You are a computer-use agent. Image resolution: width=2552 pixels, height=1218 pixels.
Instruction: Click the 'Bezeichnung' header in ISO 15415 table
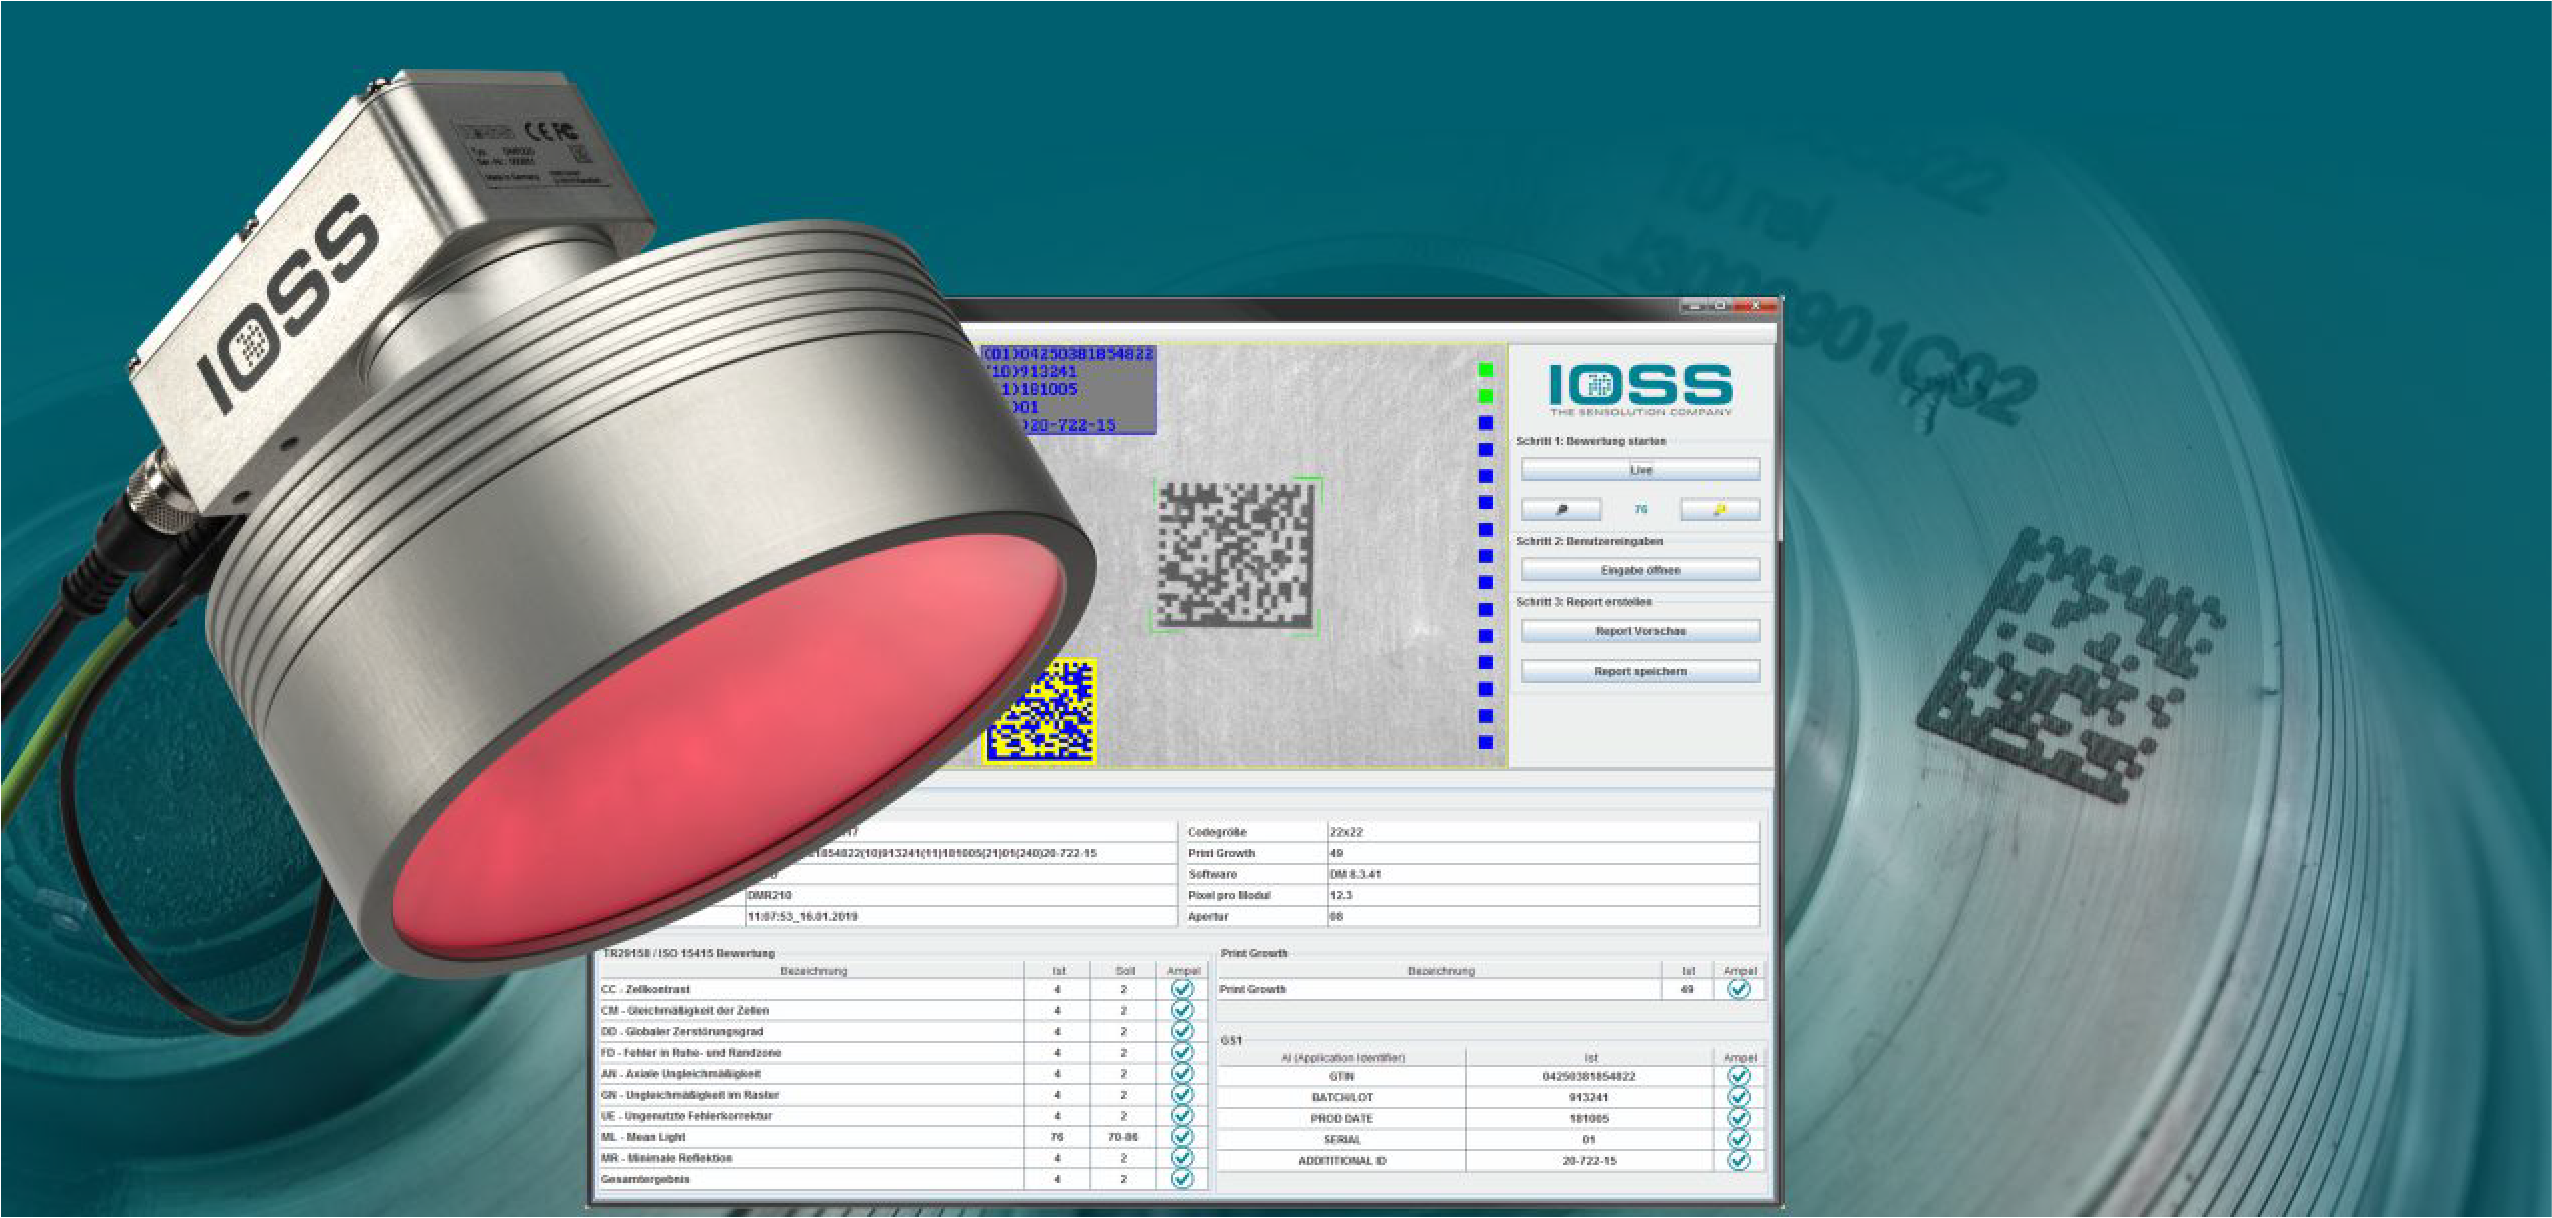pyautogui.click(x=813, y=971)
